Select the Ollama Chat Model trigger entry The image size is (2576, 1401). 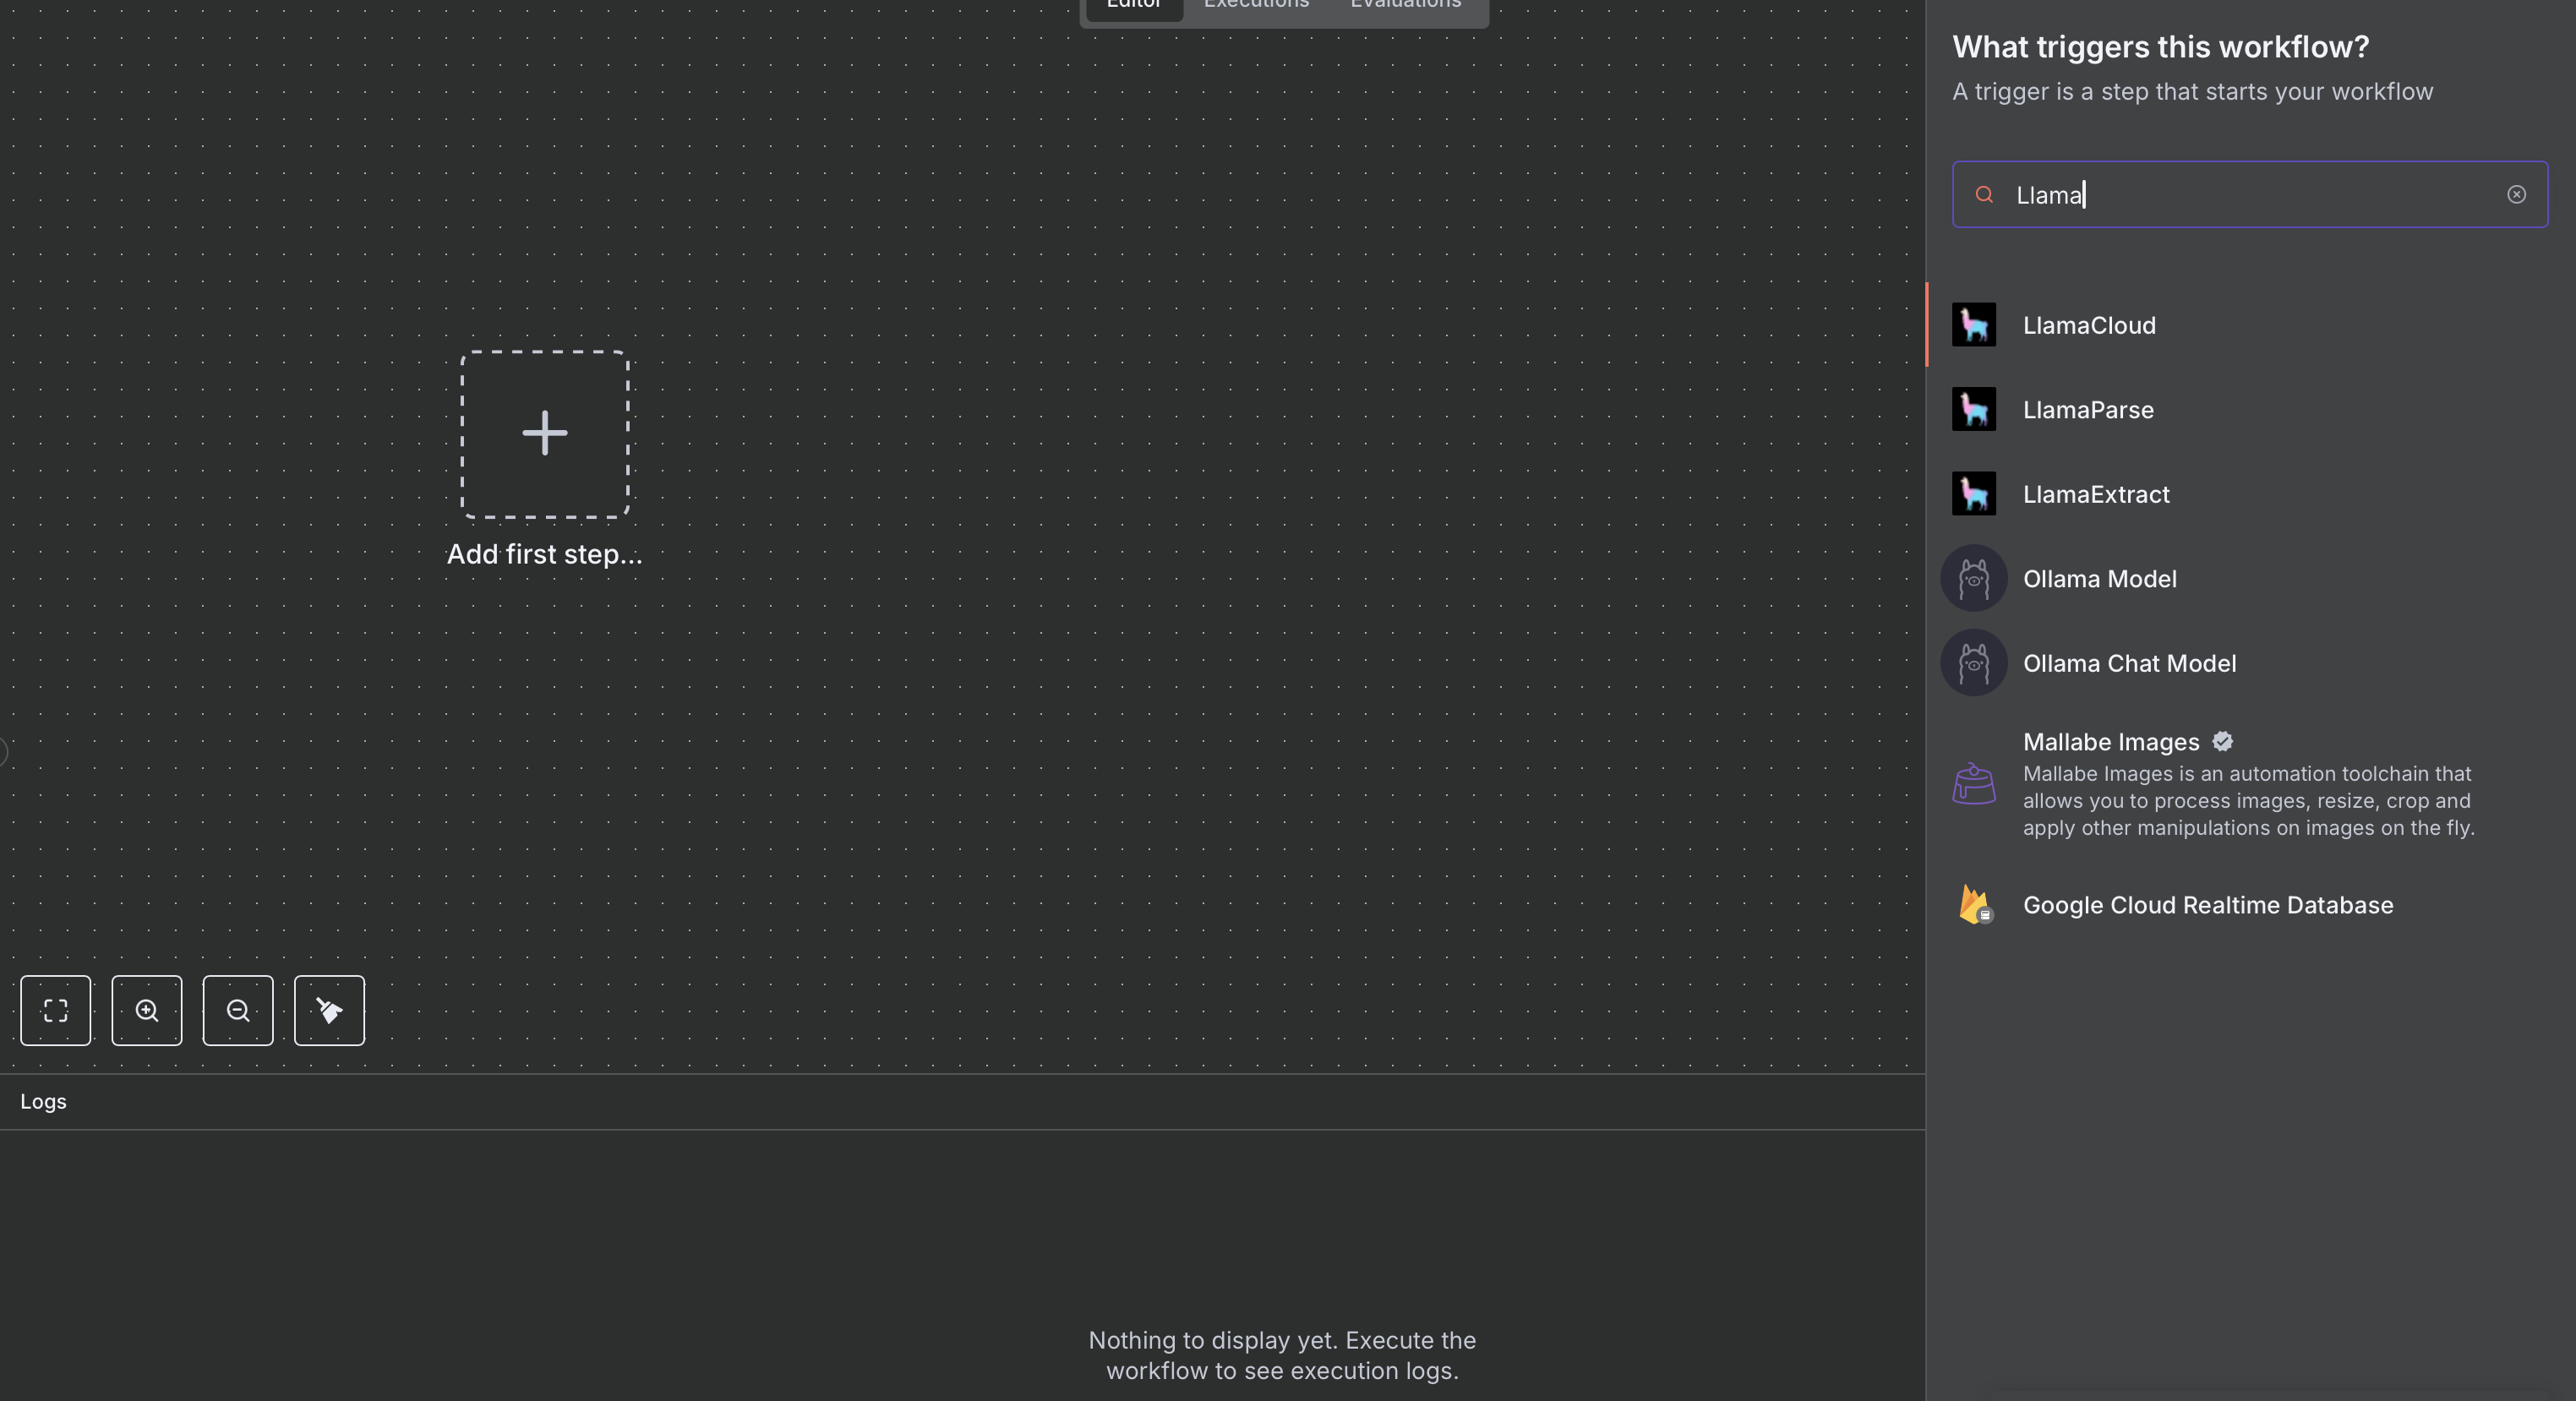[x=2130, y=662]
